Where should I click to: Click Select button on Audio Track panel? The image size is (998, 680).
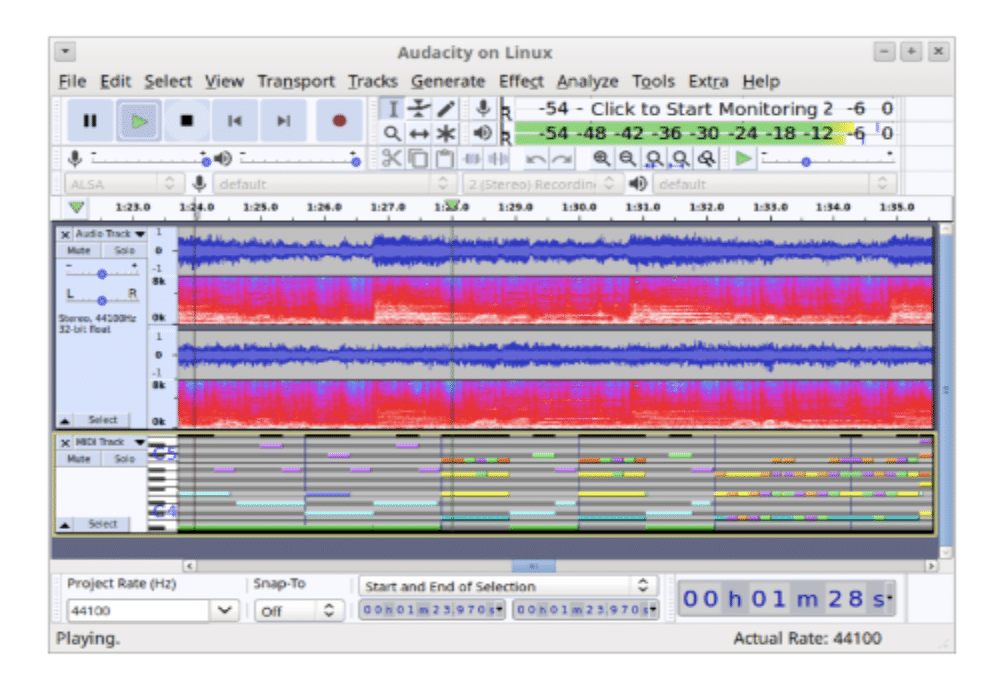pyautogui.click(x=102, y=420)
